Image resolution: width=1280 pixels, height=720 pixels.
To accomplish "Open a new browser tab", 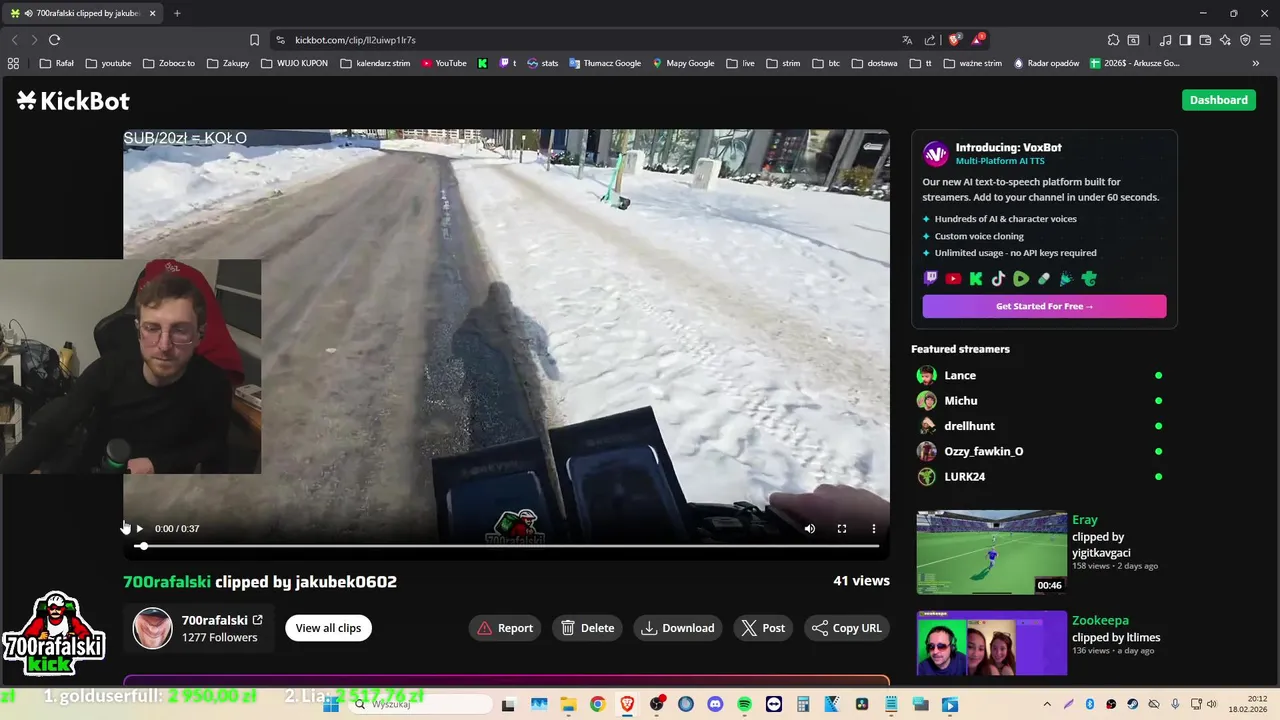I will pos(177,13).
